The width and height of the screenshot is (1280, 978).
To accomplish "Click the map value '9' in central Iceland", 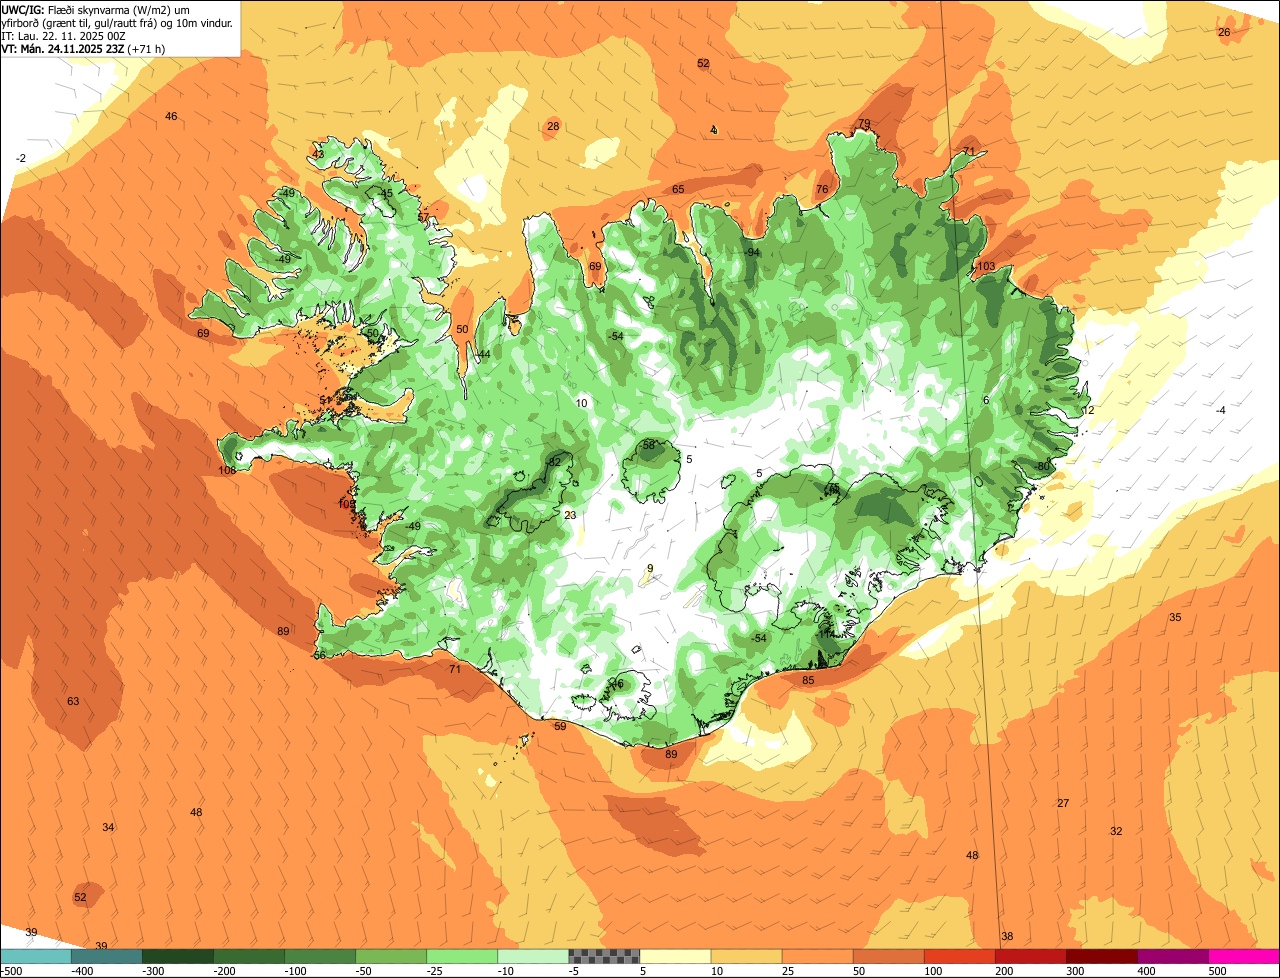I will 650,568.
